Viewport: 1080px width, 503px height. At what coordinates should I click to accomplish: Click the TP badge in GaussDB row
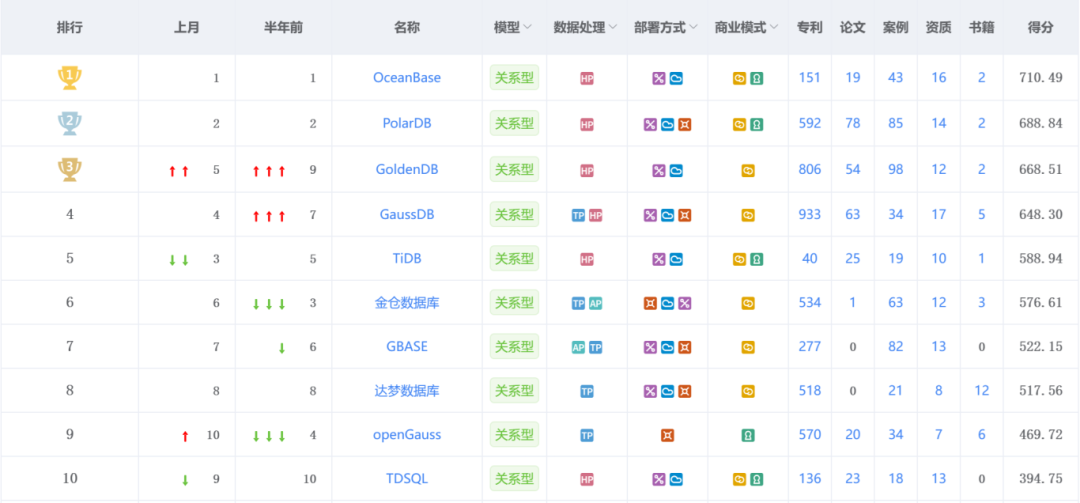pos(579,216)
